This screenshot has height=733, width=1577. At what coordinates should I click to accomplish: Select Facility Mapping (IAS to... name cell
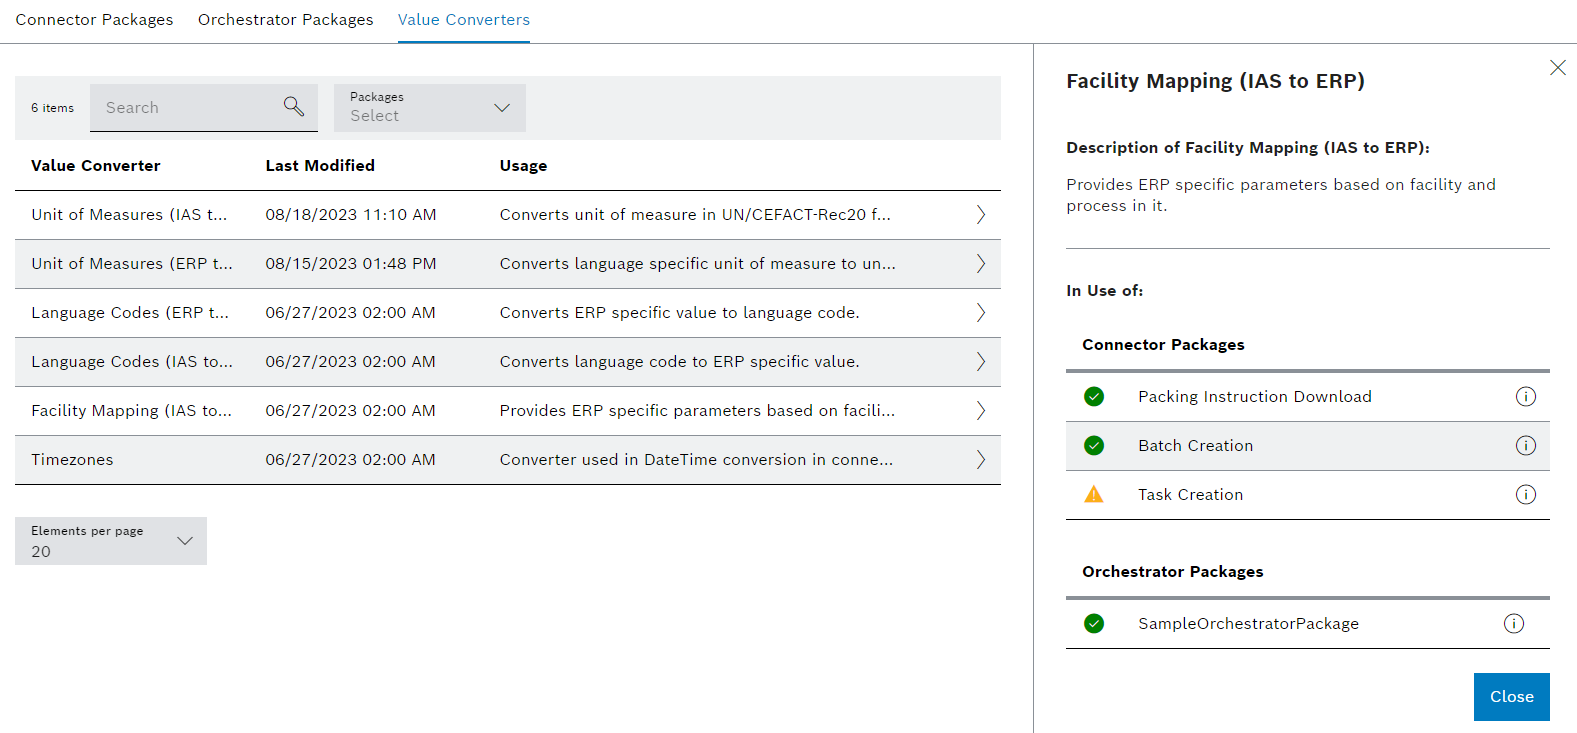pyautogui.click(x=131, y=411)
